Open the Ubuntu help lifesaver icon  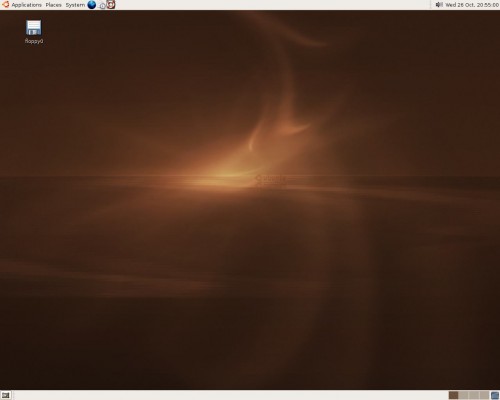pyautogui.click(x=111, y=5)
